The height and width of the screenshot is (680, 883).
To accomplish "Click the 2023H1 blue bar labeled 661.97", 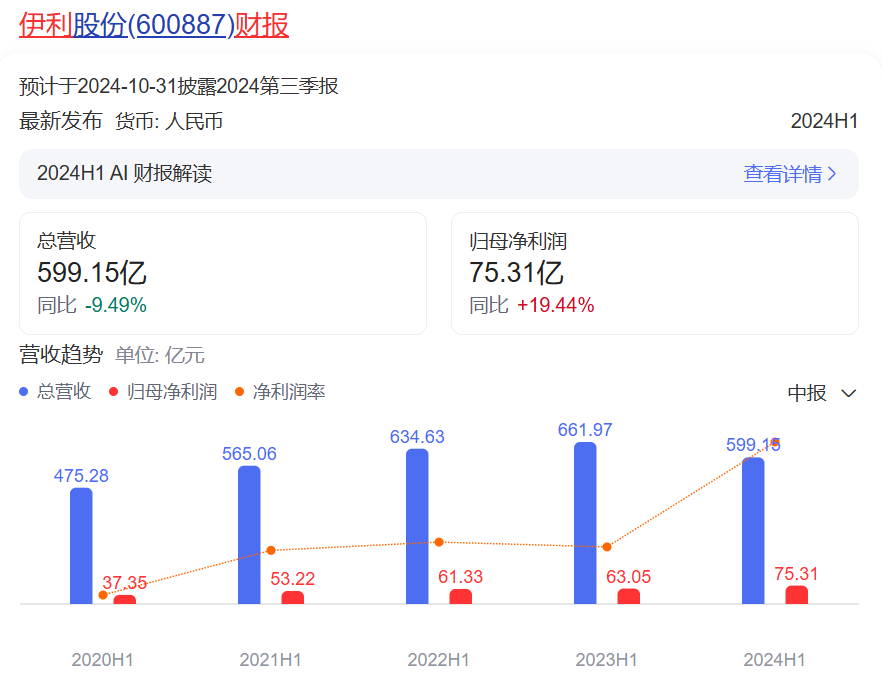I will pos(585,523).
